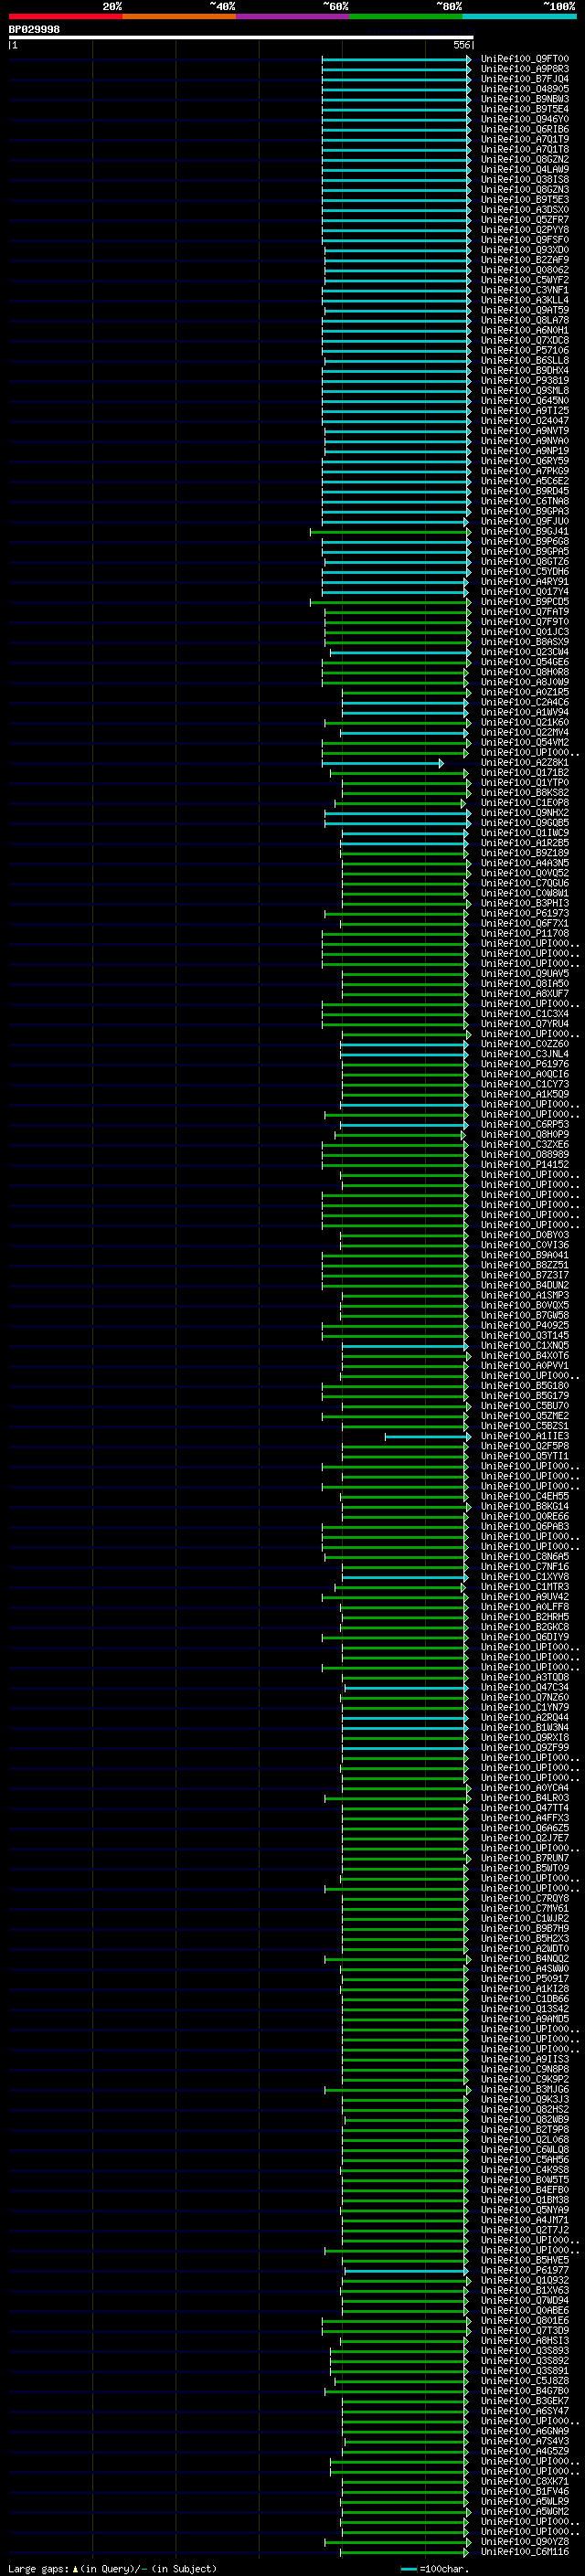Select hit label UniRef100_A7PKG9
Screen dimensions: 585x2576
point(525,471)
